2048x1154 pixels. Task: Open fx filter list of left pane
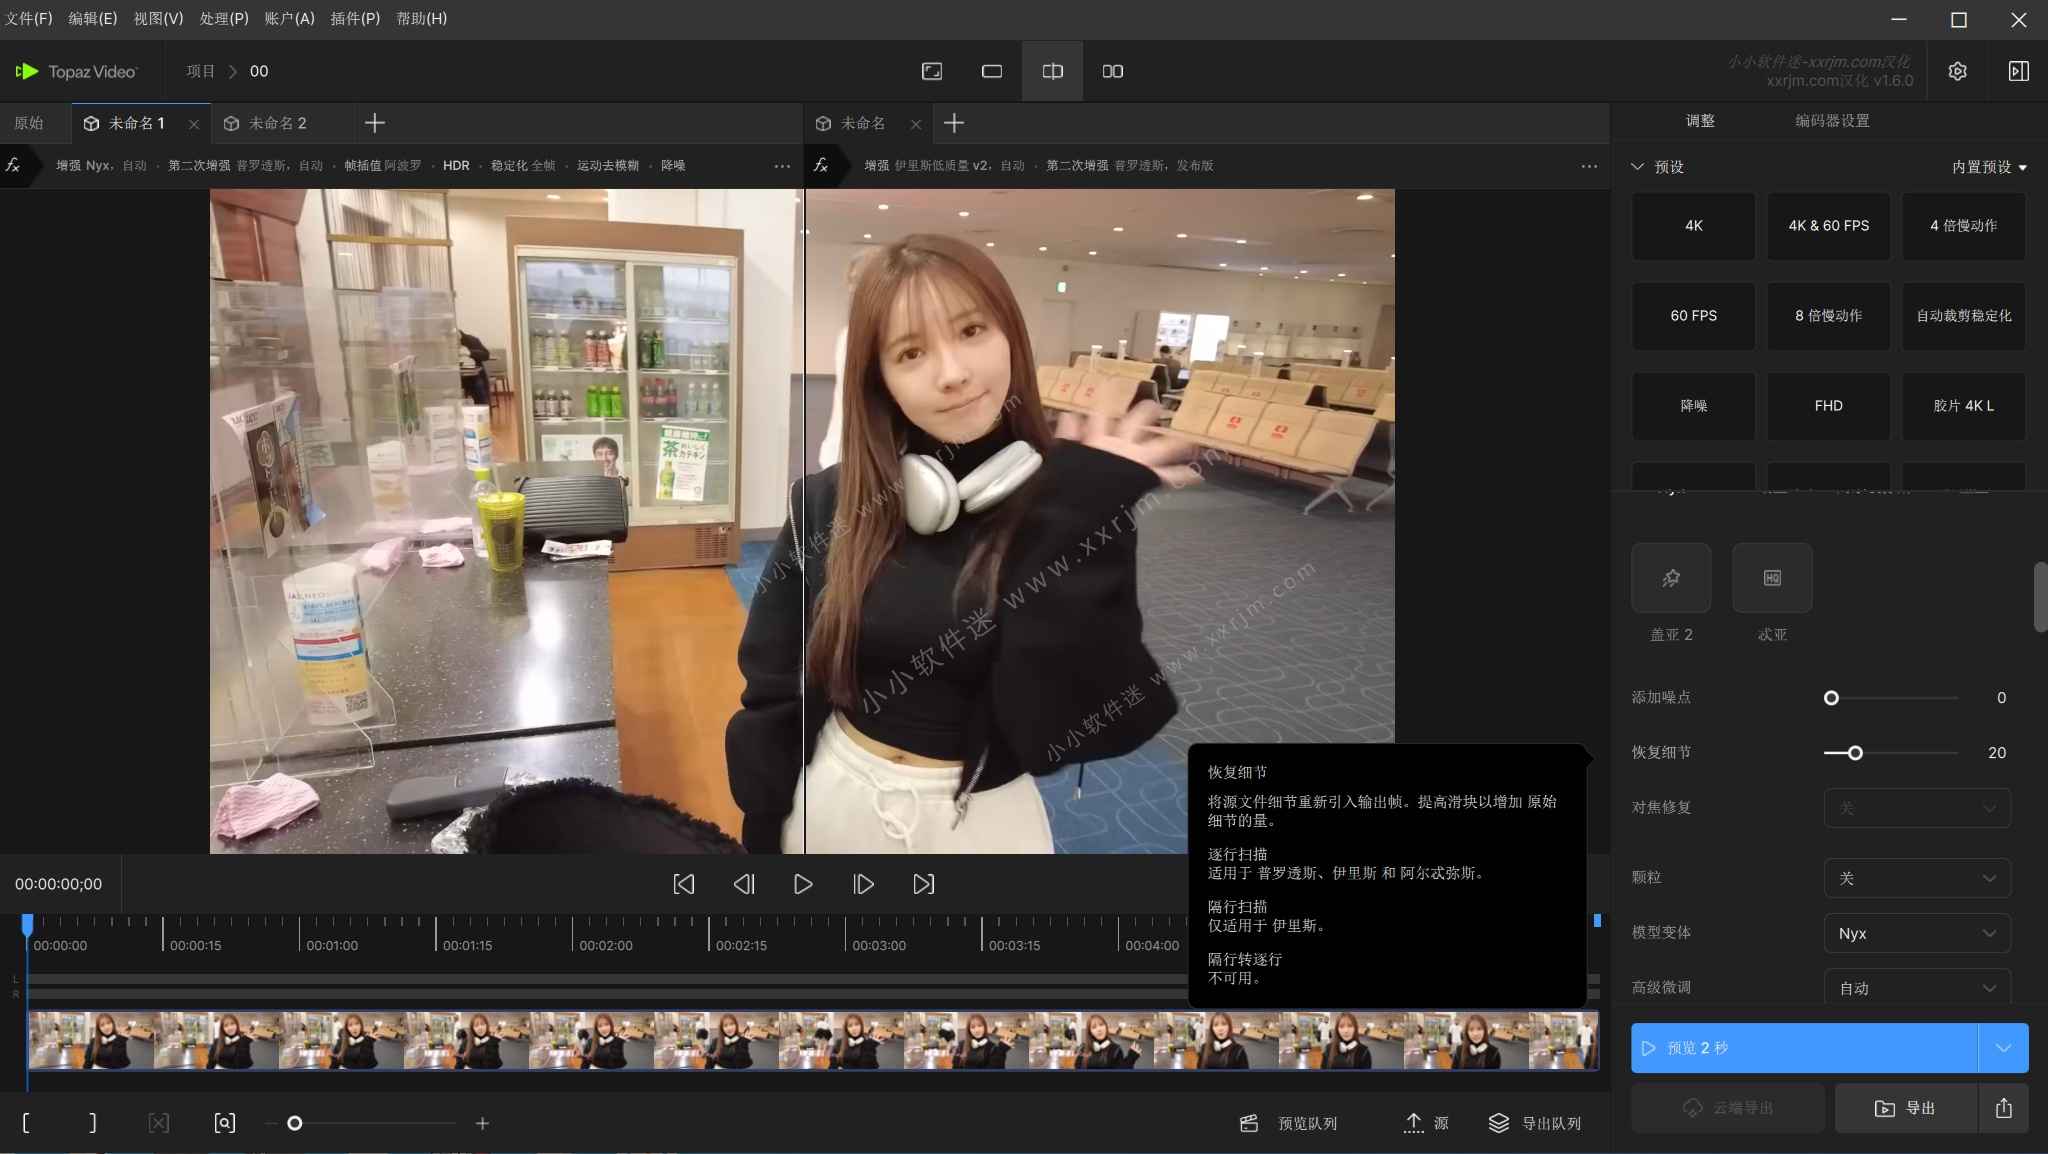click(13, 165)
